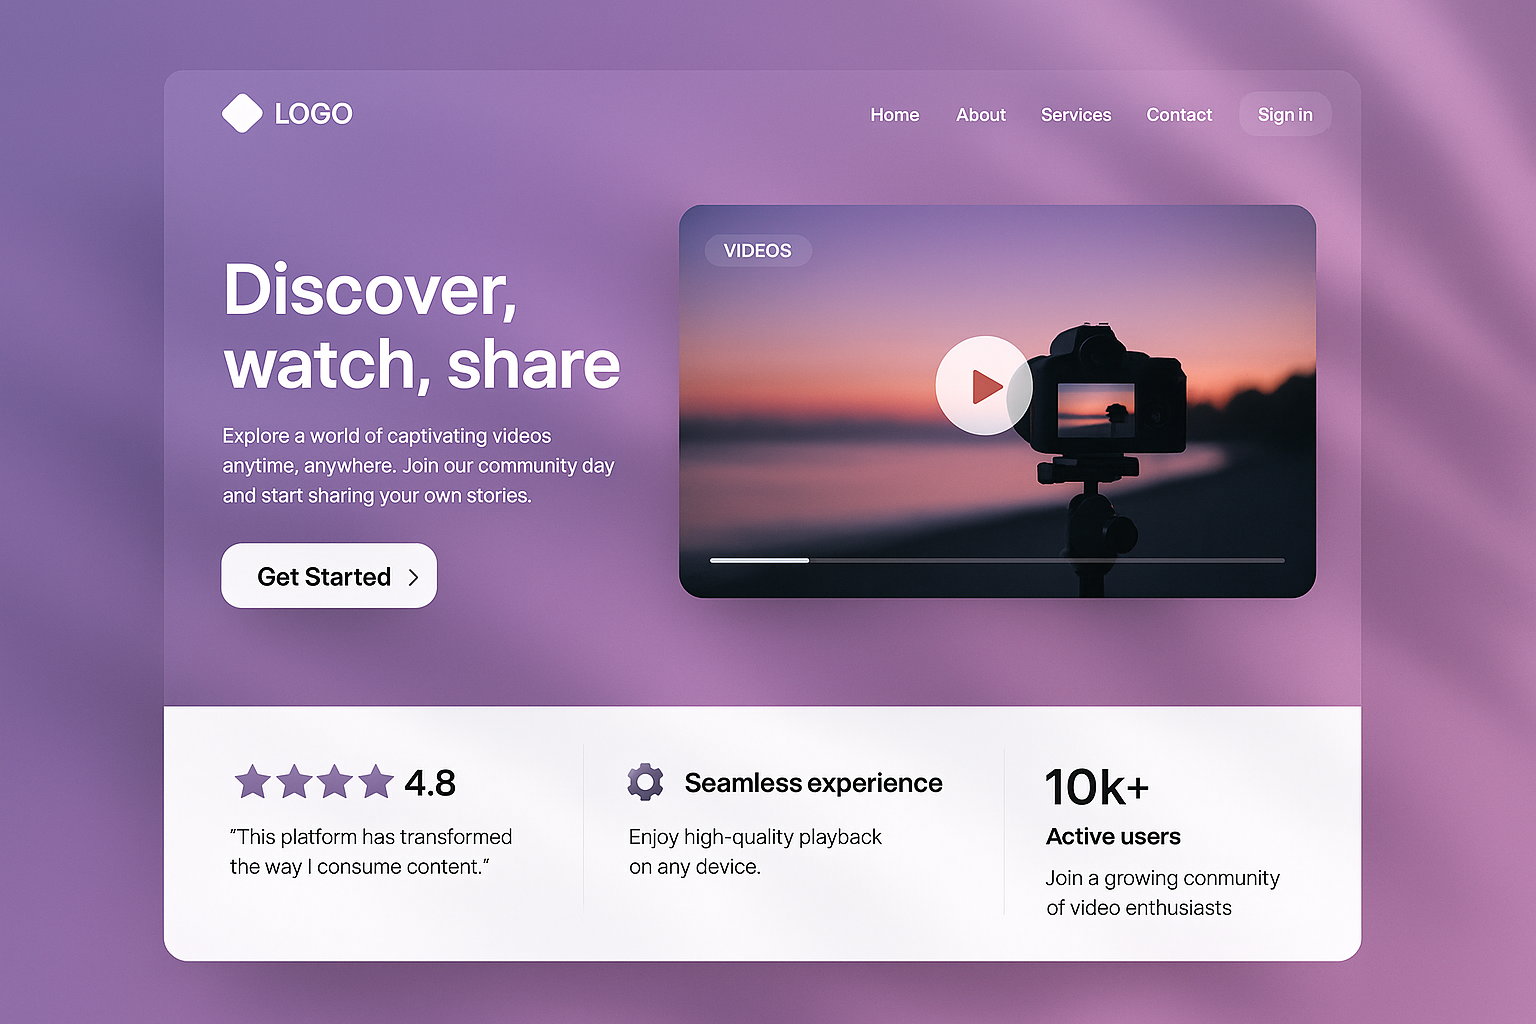Click the VIDEOS badge on the player
This screenshot has height=1024, width=1536.
pyautogui.click(x=757, y=251)
